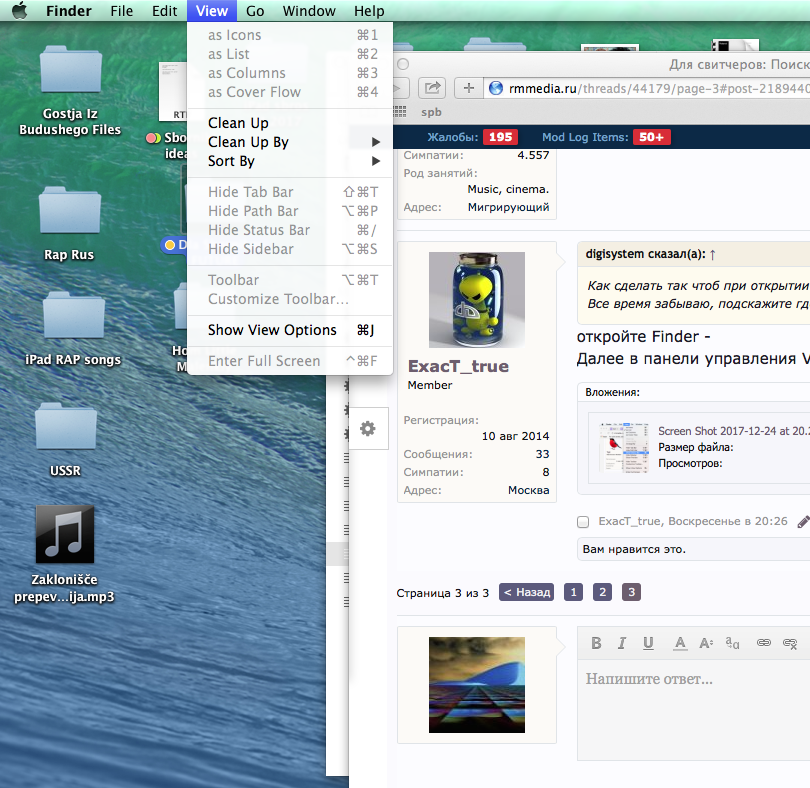
Task: Expand the Clean Up By submenu
Action: tap(290, 142)
